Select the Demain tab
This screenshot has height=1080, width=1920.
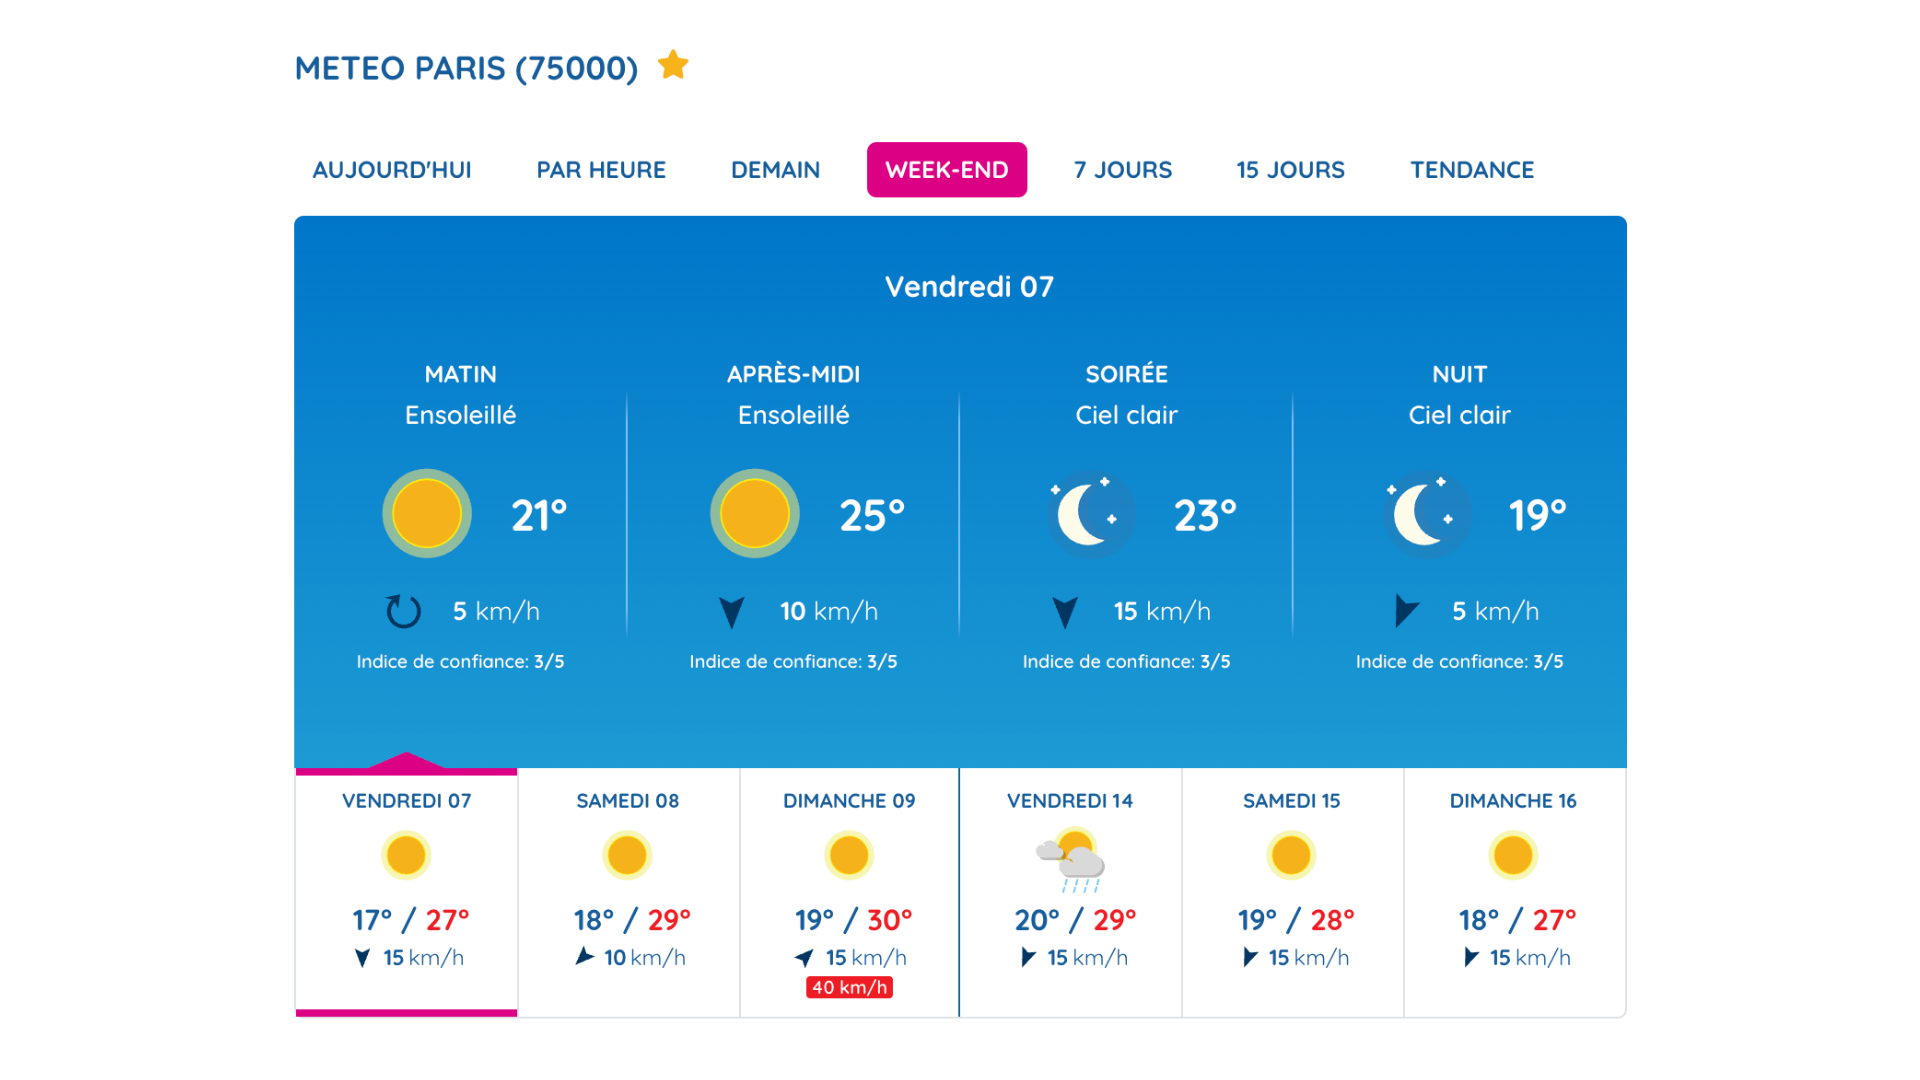tap(775, 170)
